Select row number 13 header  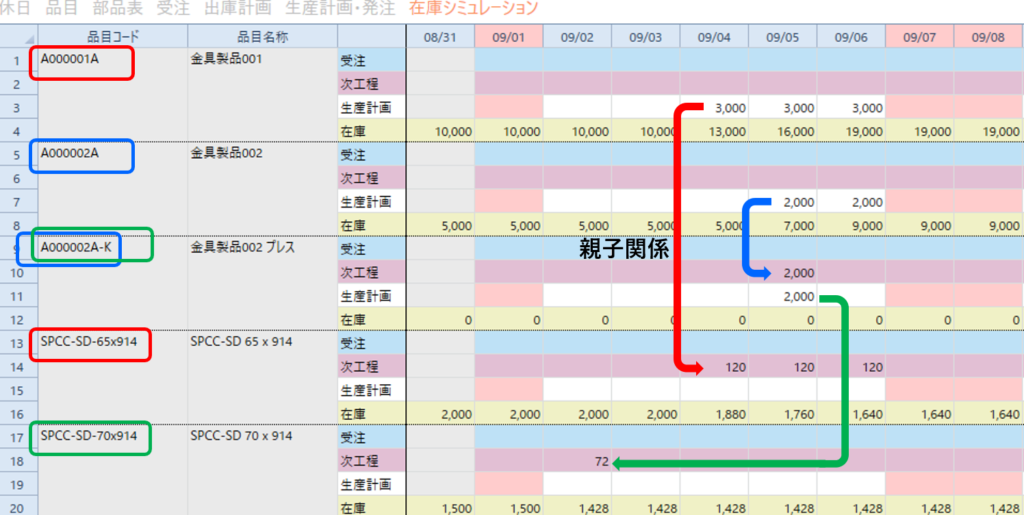(x=15, y=343)
